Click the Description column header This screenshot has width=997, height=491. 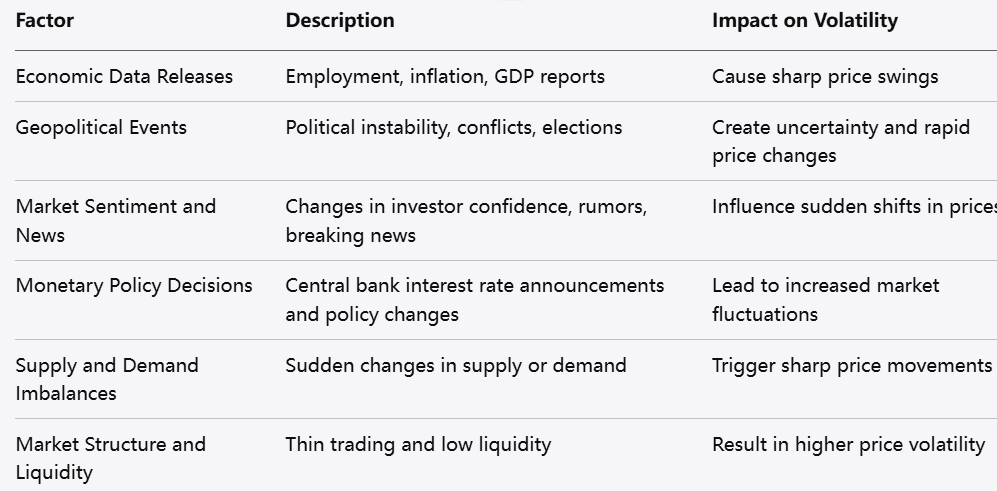tap(340, 20)
